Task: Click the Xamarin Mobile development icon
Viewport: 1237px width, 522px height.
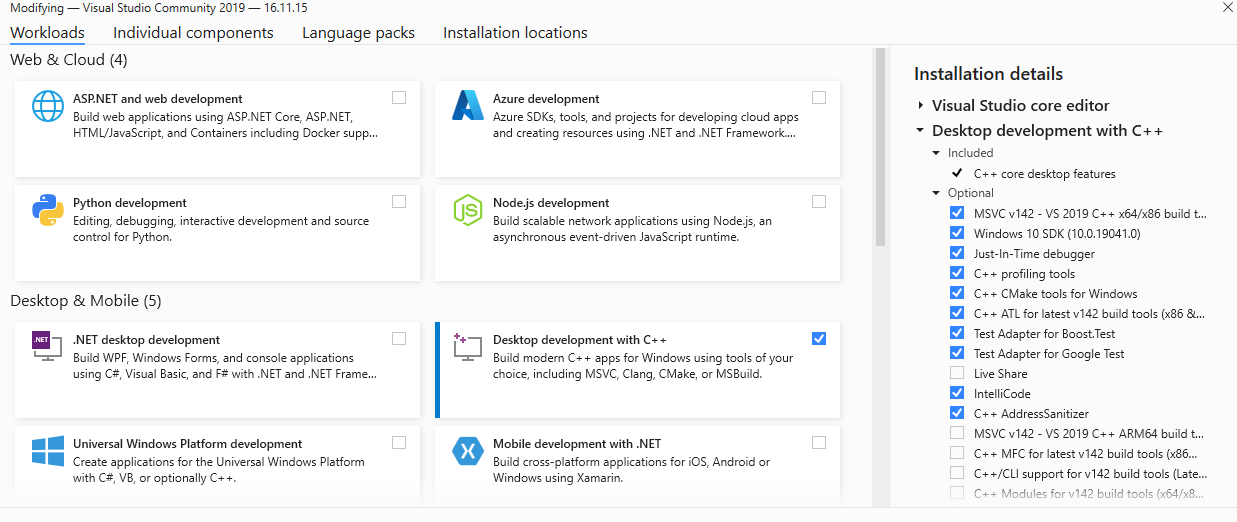Action: [468, 450]
